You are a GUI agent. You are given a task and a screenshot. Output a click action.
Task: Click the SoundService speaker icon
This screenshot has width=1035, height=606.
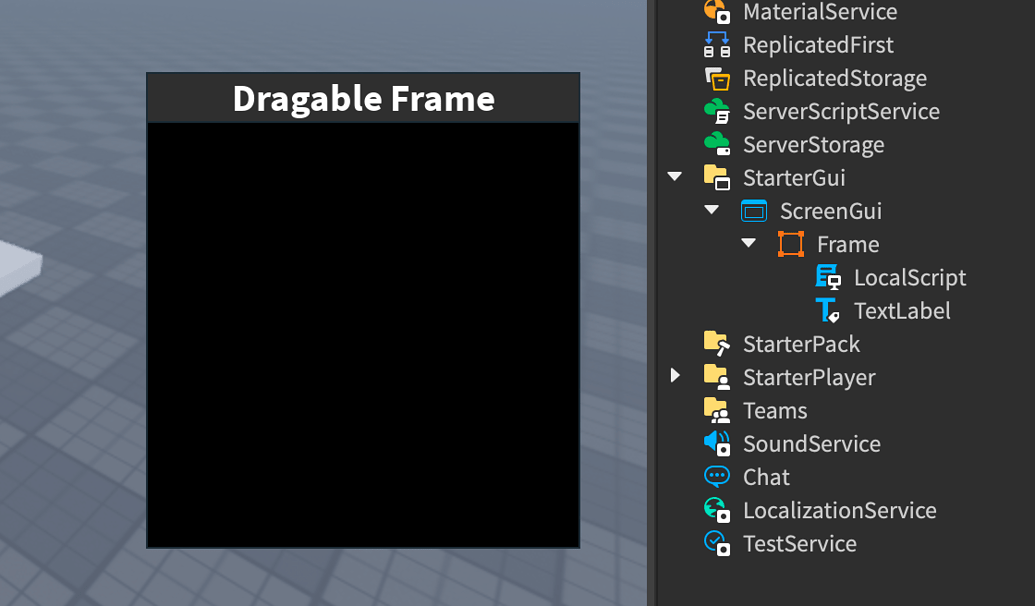[x=717, y=443]
